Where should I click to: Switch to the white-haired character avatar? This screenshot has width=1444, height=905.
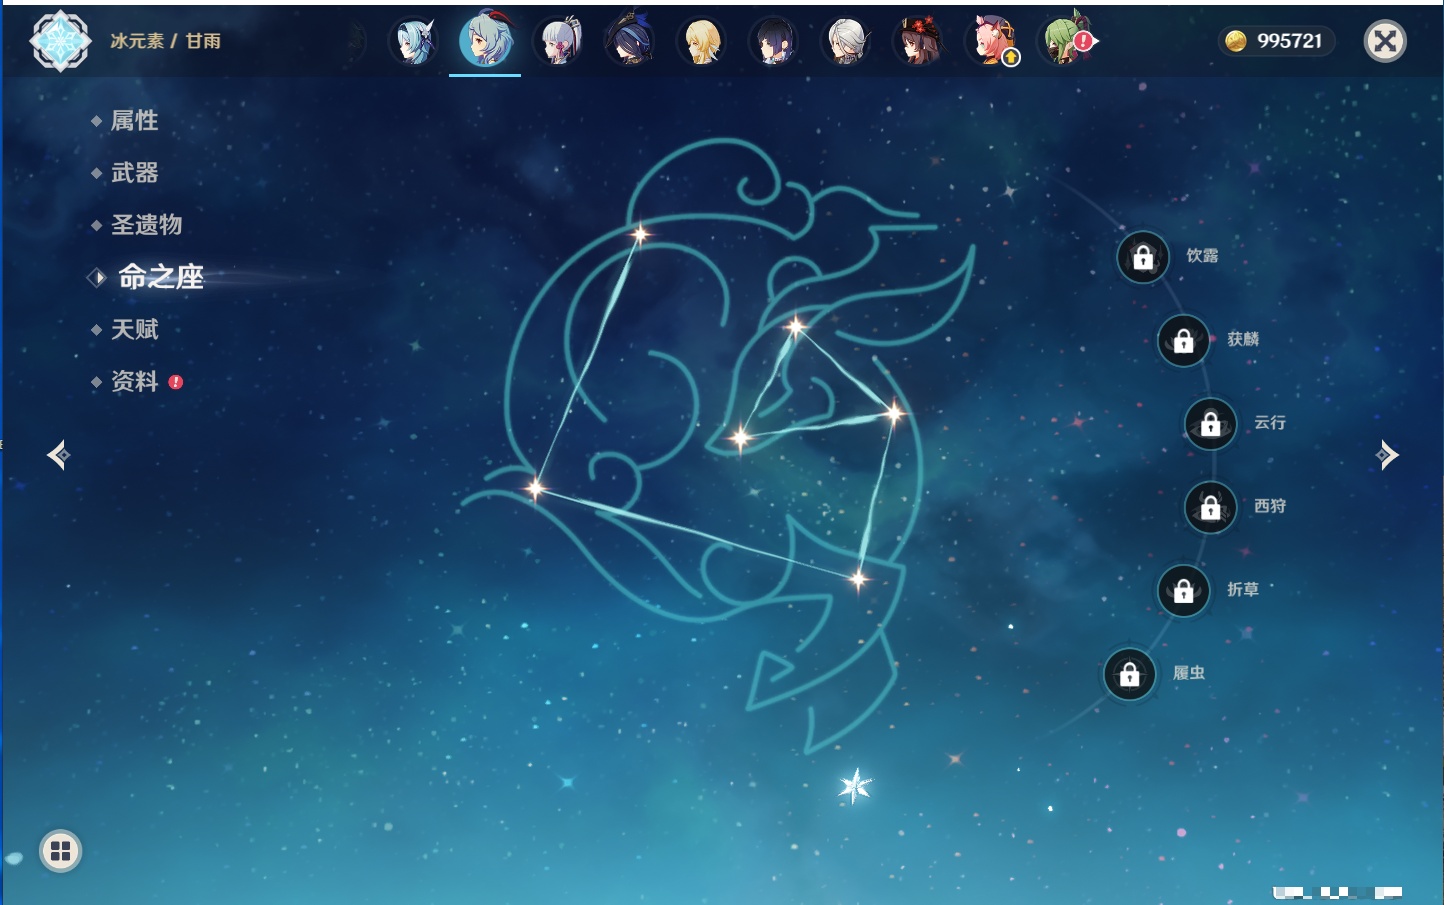tap(846, 41)
